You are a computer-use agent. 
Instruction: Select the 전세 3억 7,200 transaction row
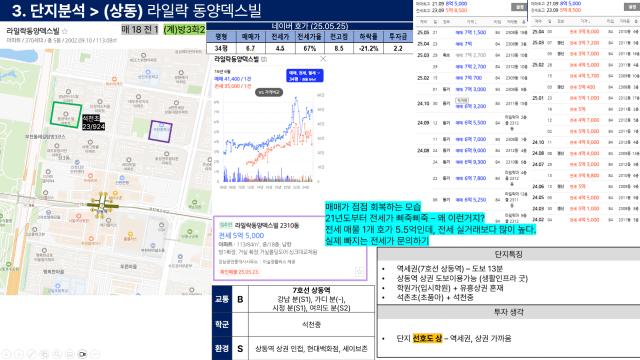click(x=585, y=42)
